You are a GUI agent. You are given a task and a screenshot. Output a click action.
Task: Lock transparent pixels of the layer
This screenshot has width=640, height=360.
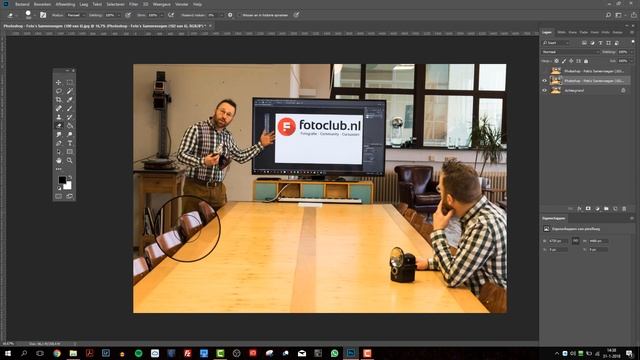pos(556,61)
